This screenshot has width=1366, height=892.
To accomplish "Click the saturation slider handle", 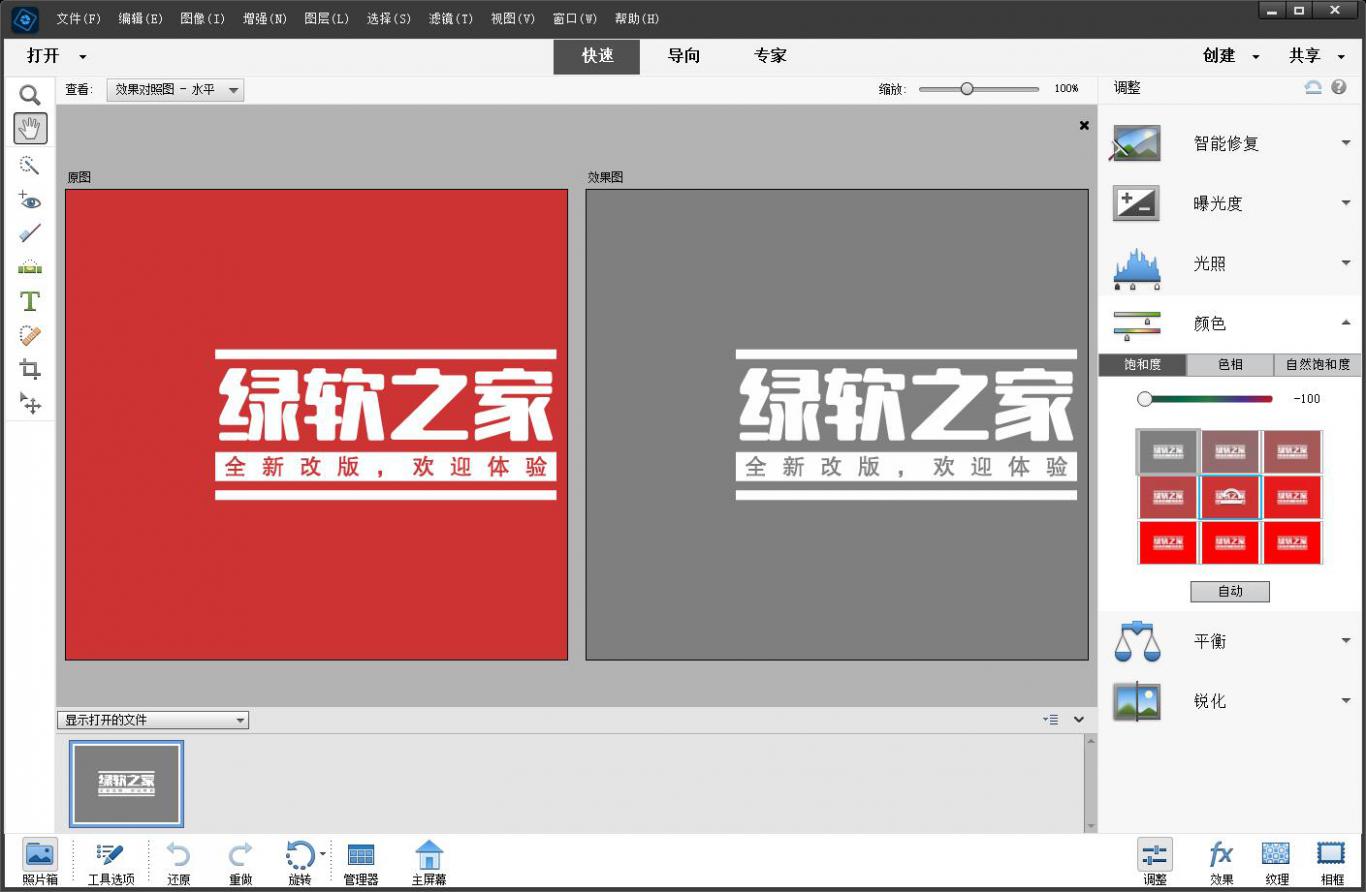I will point(1145,399).
